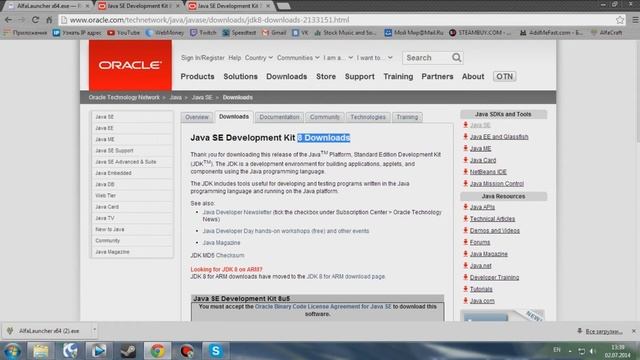
Task: Click the Help link in header
Action: click(x=235, y=58)
